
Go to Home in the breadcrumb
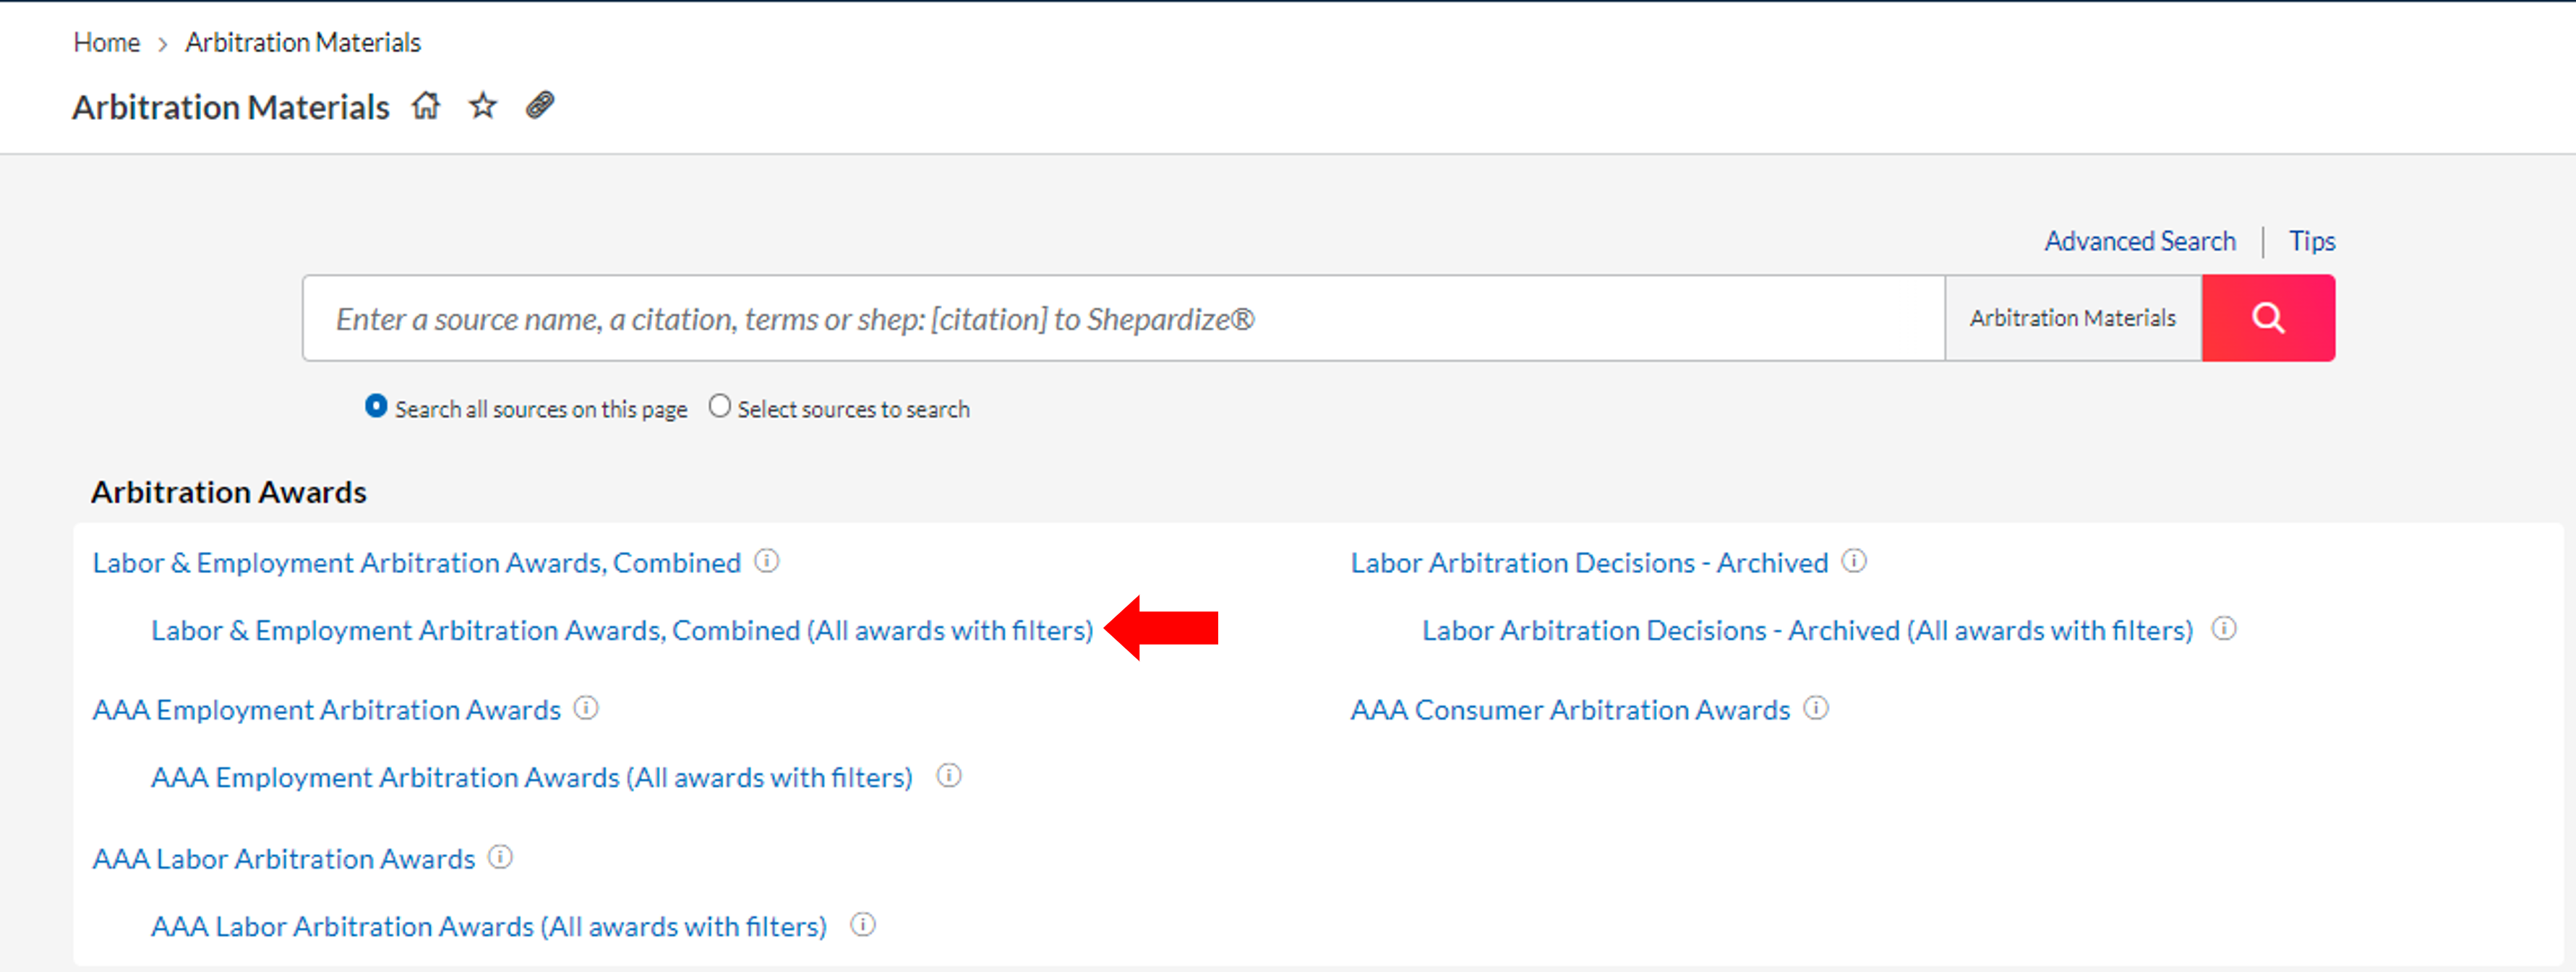pos(106,43)
